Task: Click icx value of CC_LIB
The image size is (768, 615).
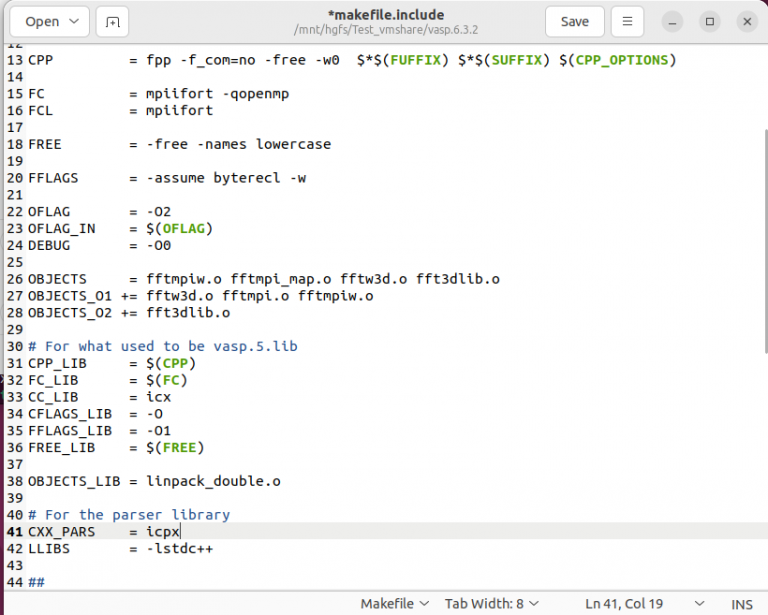Action: pyautogui.click(x=159, y=397)
